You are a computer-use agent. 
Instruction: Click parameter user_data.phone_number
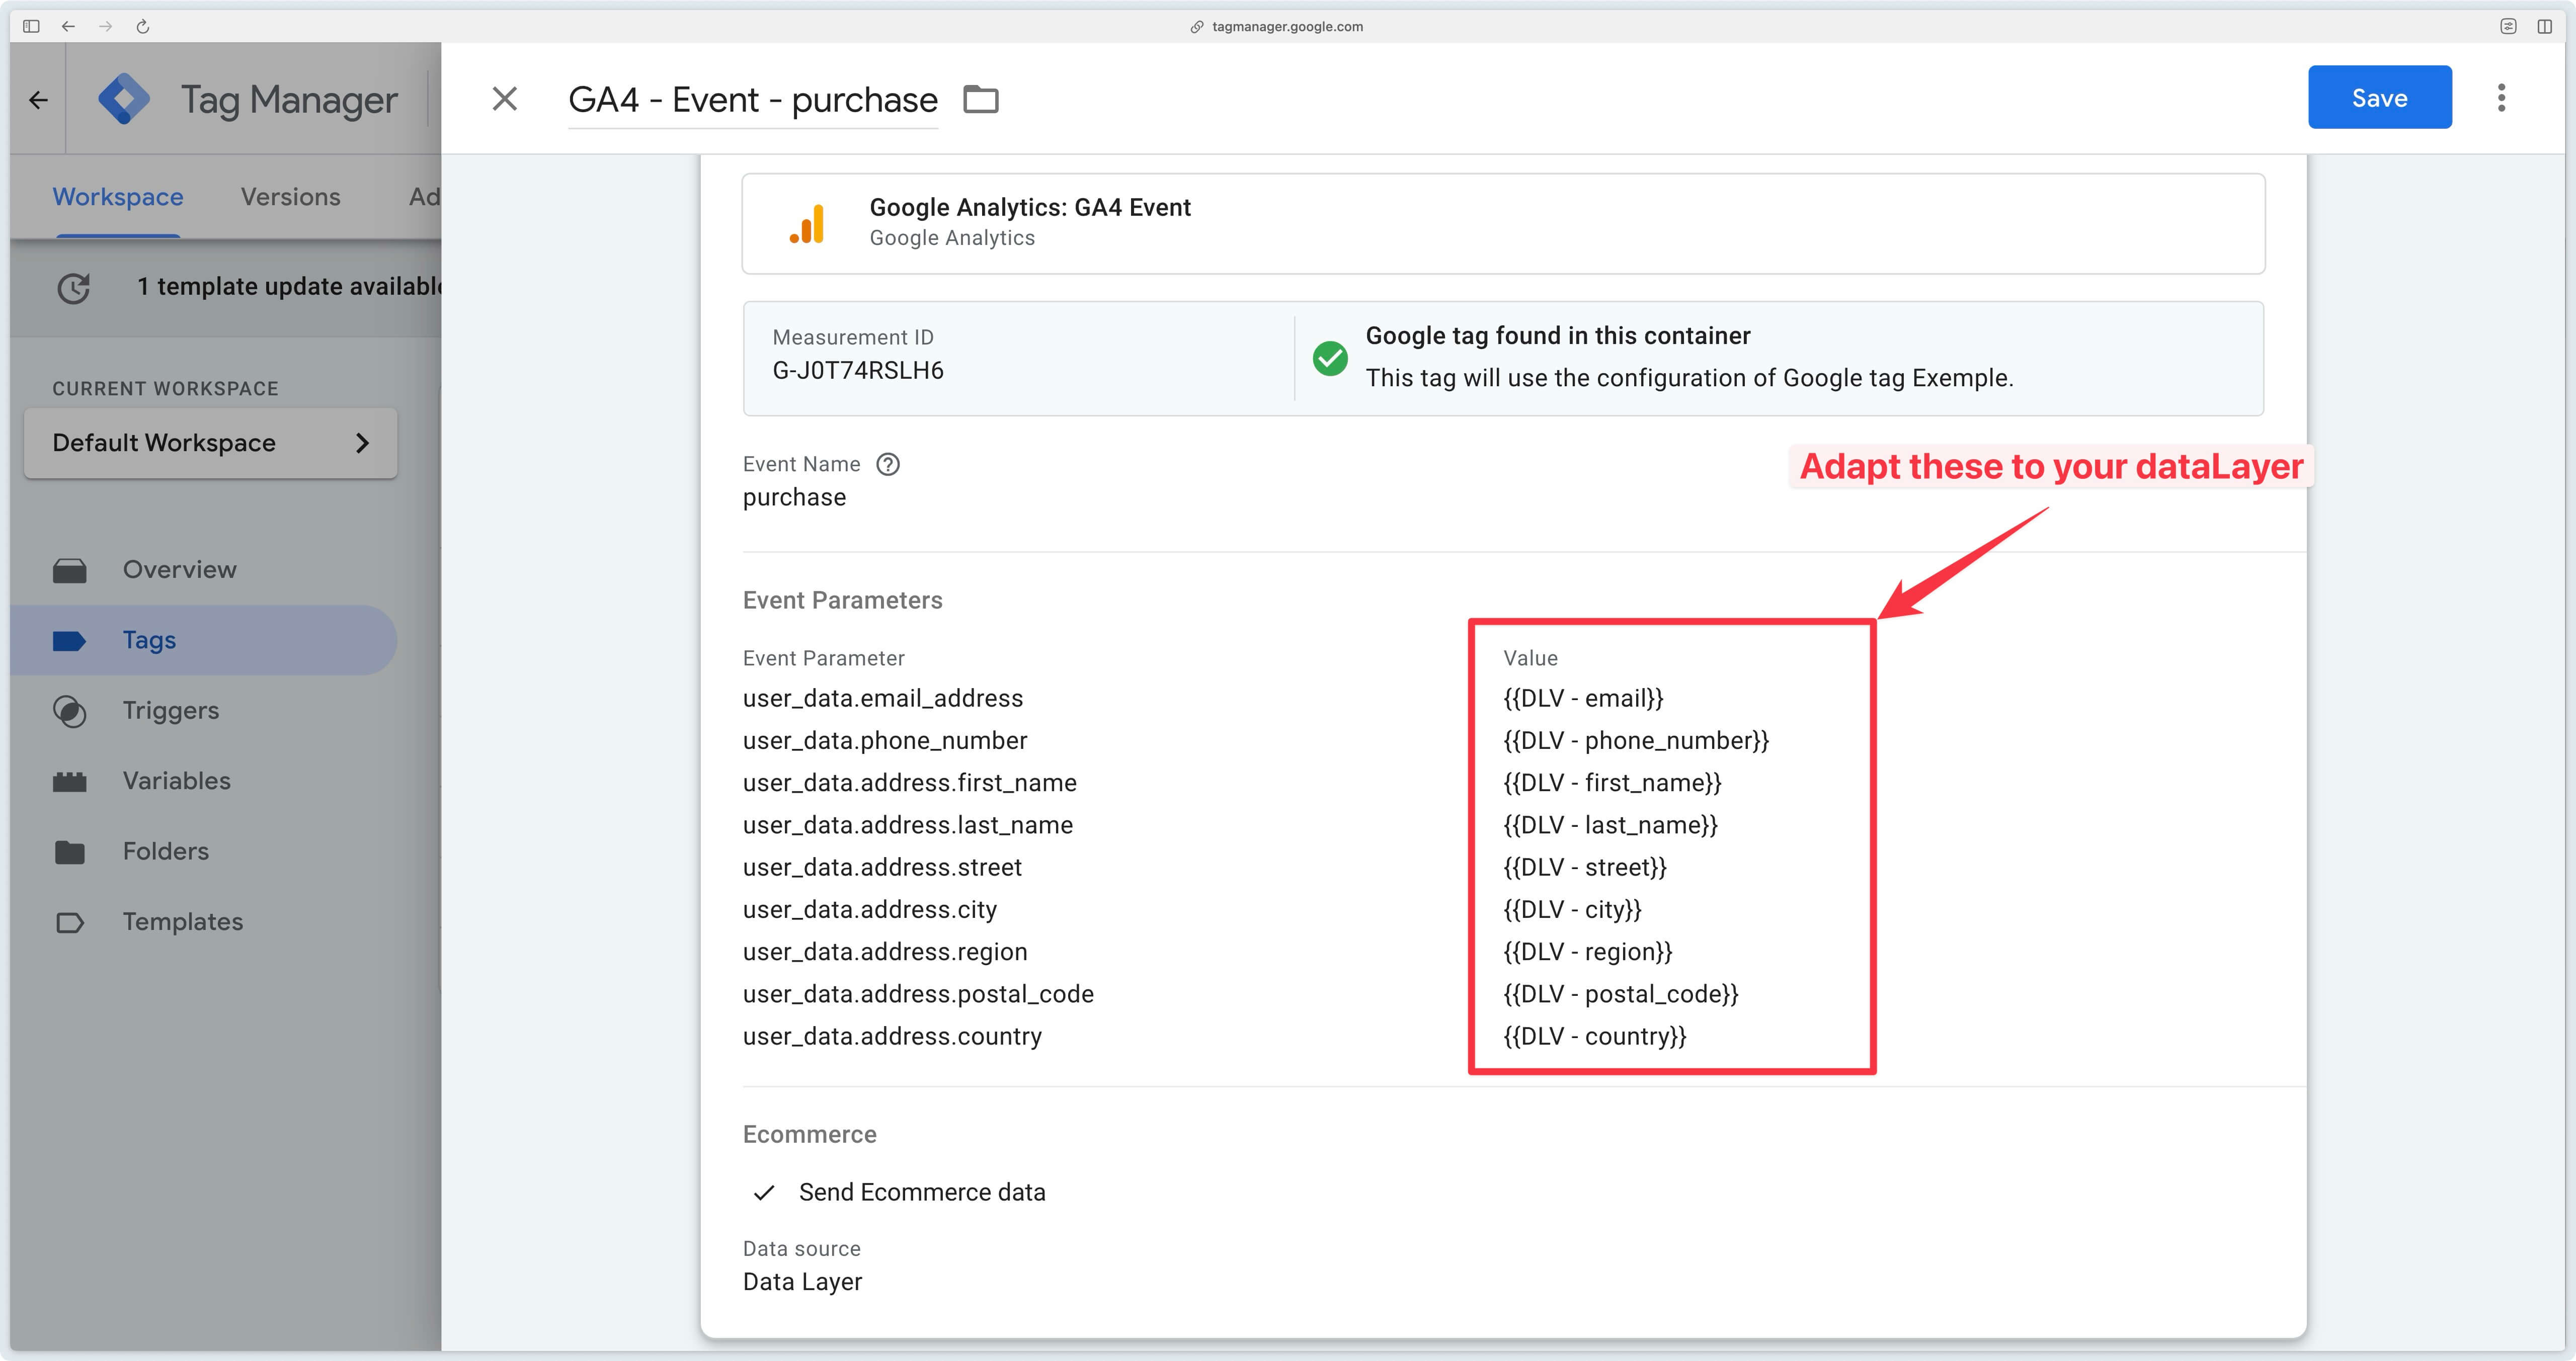point(884,740)
